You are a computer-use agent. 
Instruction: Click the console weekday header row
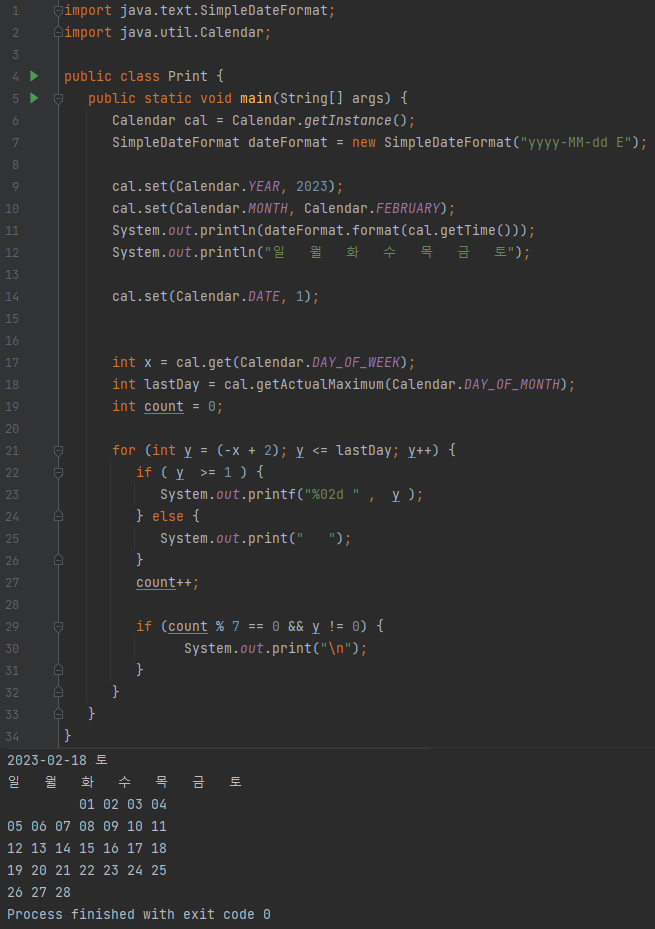[x=125, y=782]
